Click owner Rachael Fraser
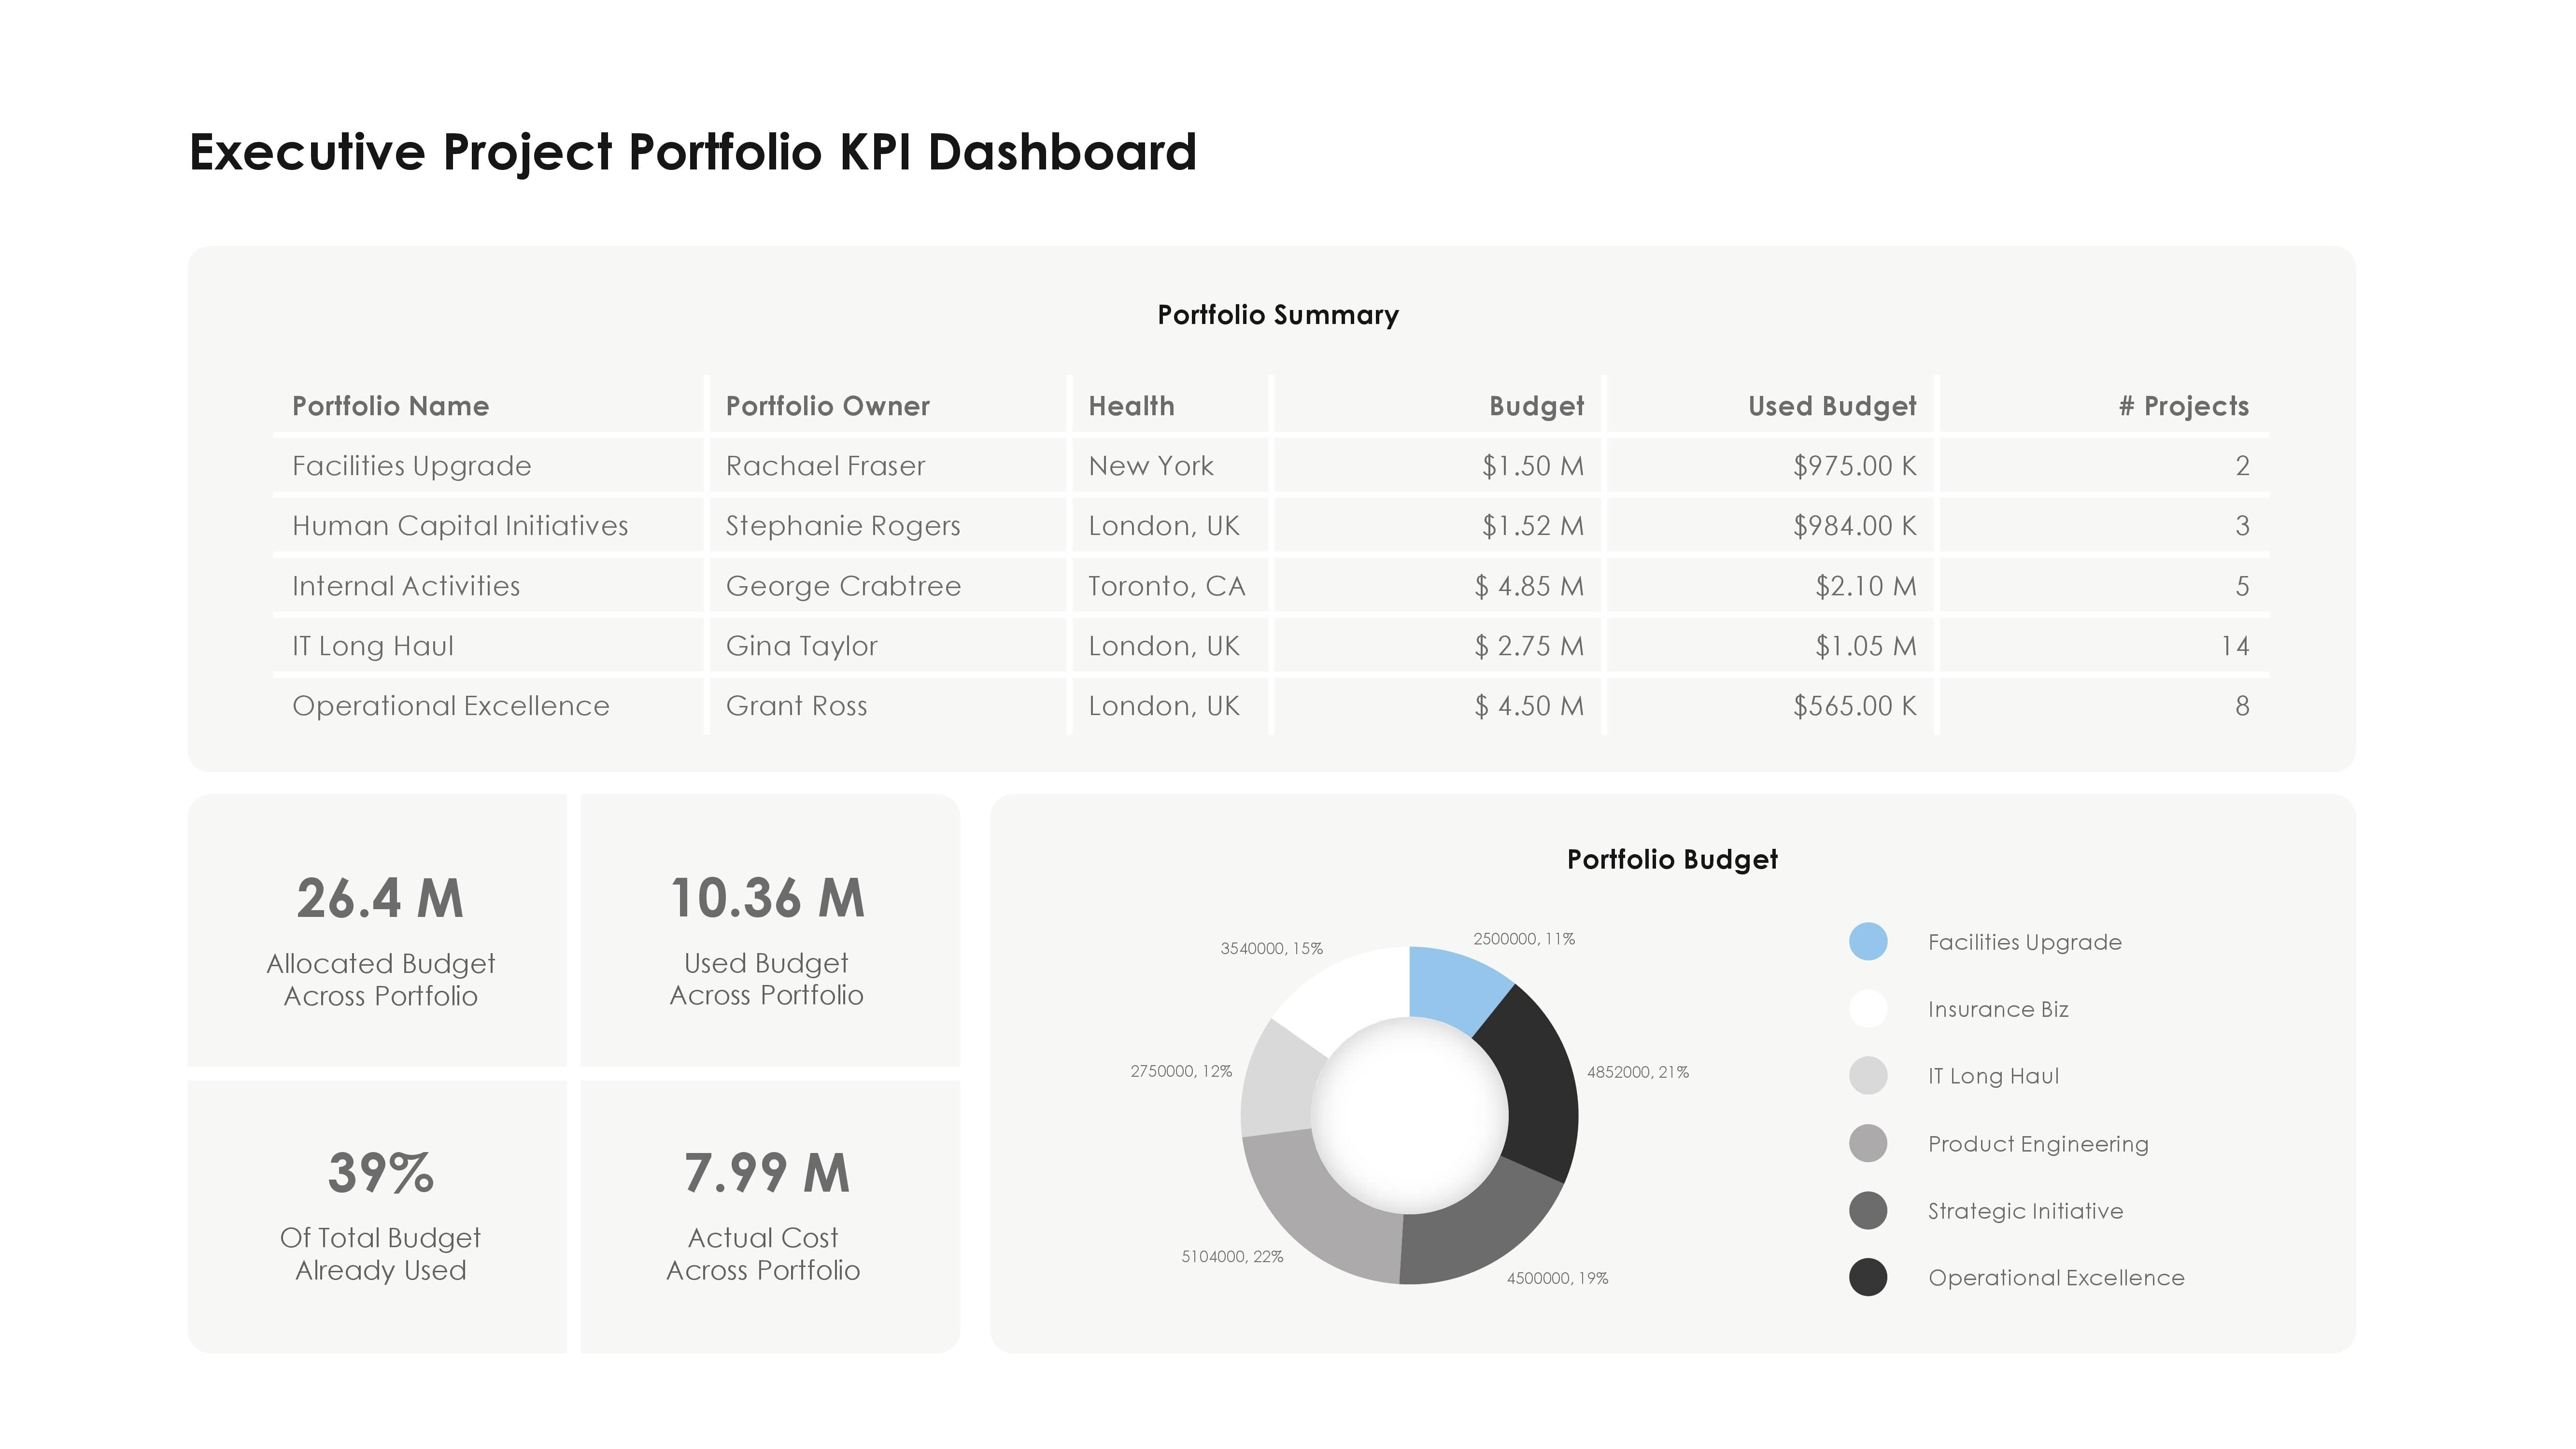 click(x=825, y=466)
